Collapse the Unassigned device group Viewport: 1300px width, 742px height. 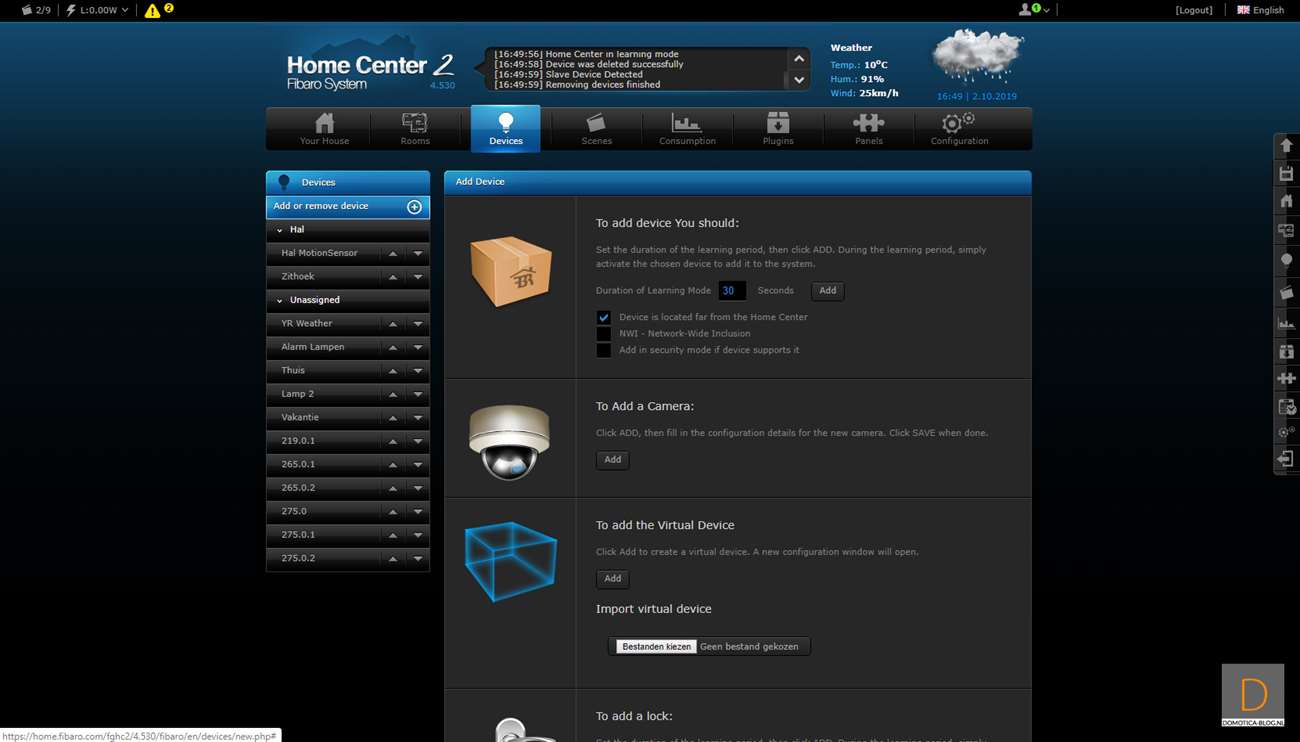click(x=280, y=300)
